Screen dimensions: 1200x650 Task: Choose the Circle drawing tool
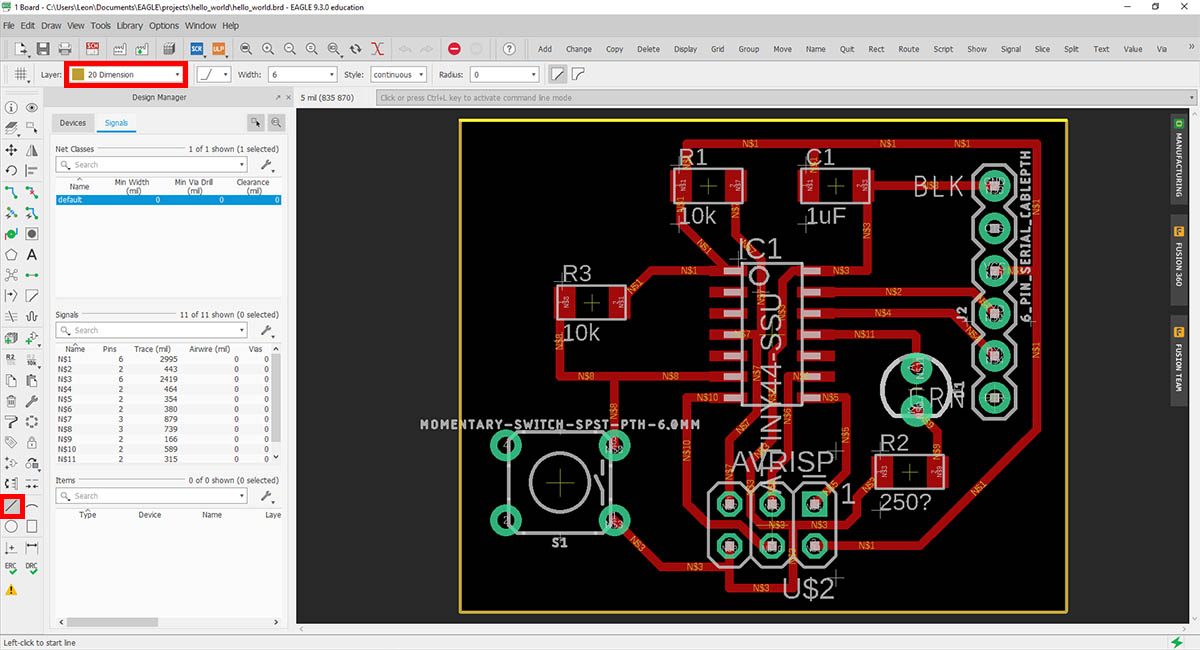click(11, 526)
